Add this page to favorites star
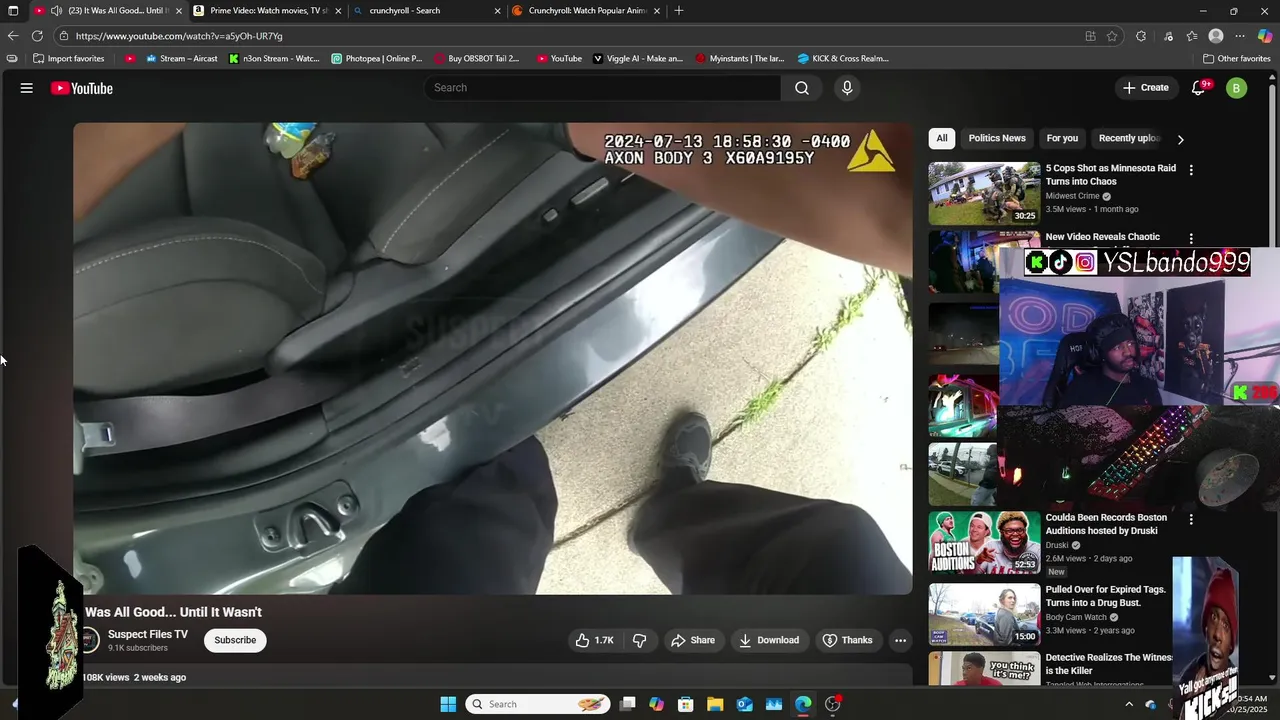The image size is (1280, 720). coord(1112,36)
